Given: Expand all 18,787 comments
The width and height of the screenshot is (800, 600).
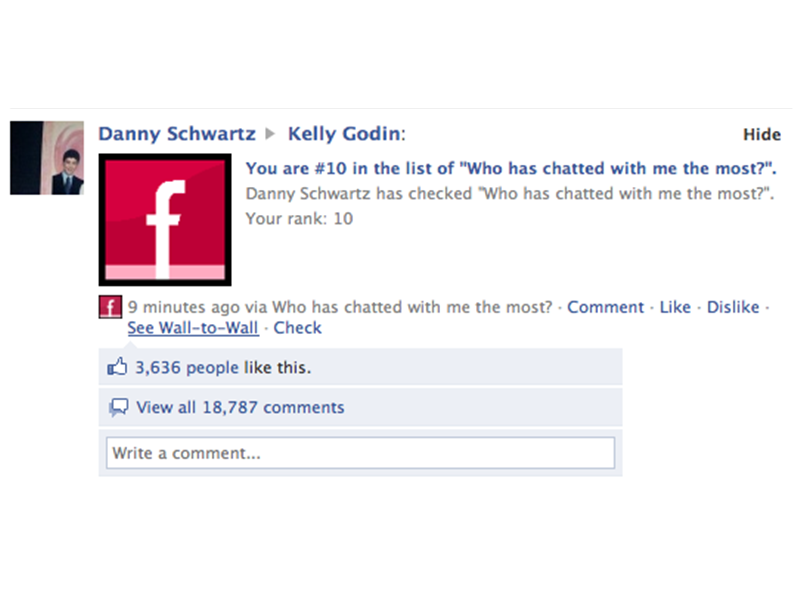Looking at the screenshot, I should [x=240, y=407].
